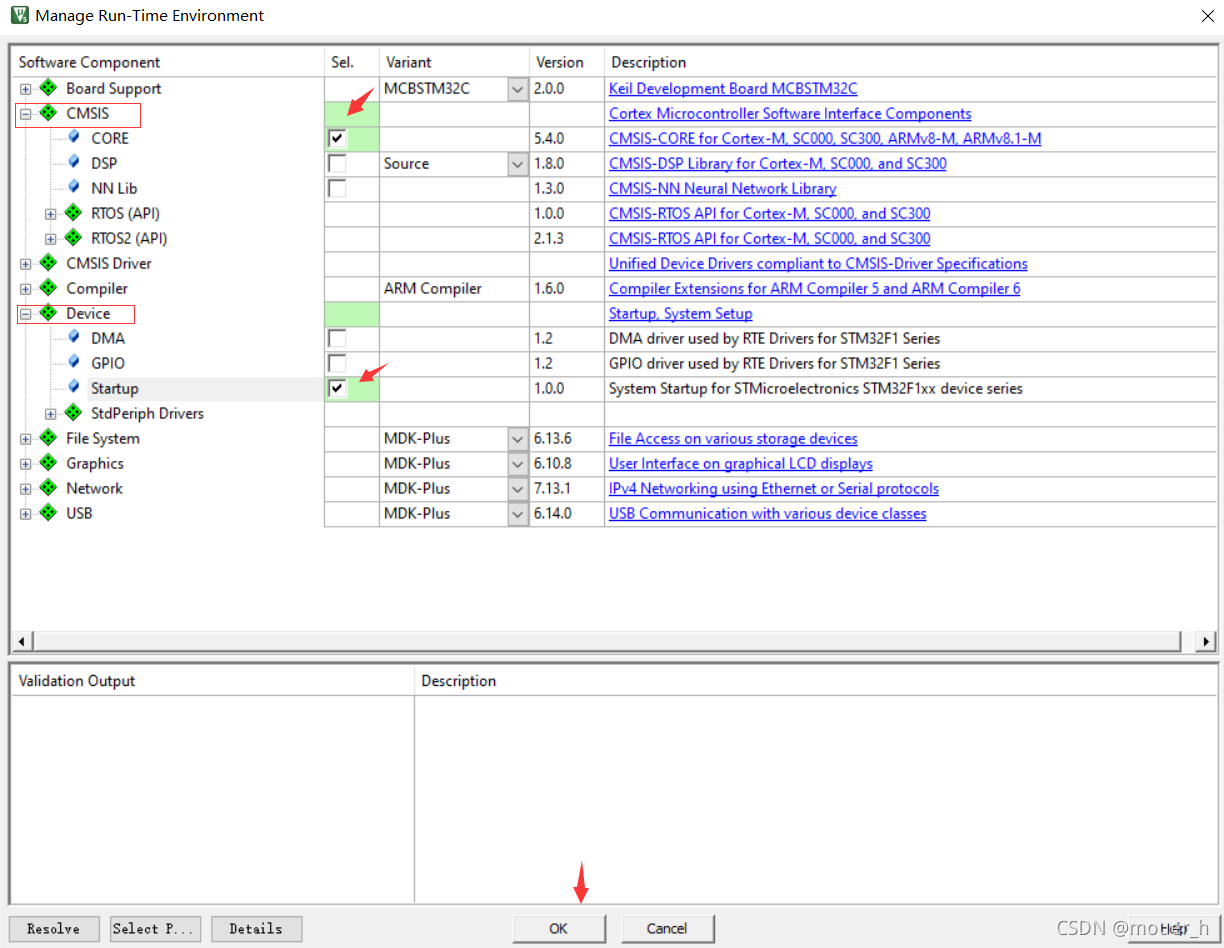Click the Sel. column header
This screenshot has height=948, width=1224.
pos(352,62)
